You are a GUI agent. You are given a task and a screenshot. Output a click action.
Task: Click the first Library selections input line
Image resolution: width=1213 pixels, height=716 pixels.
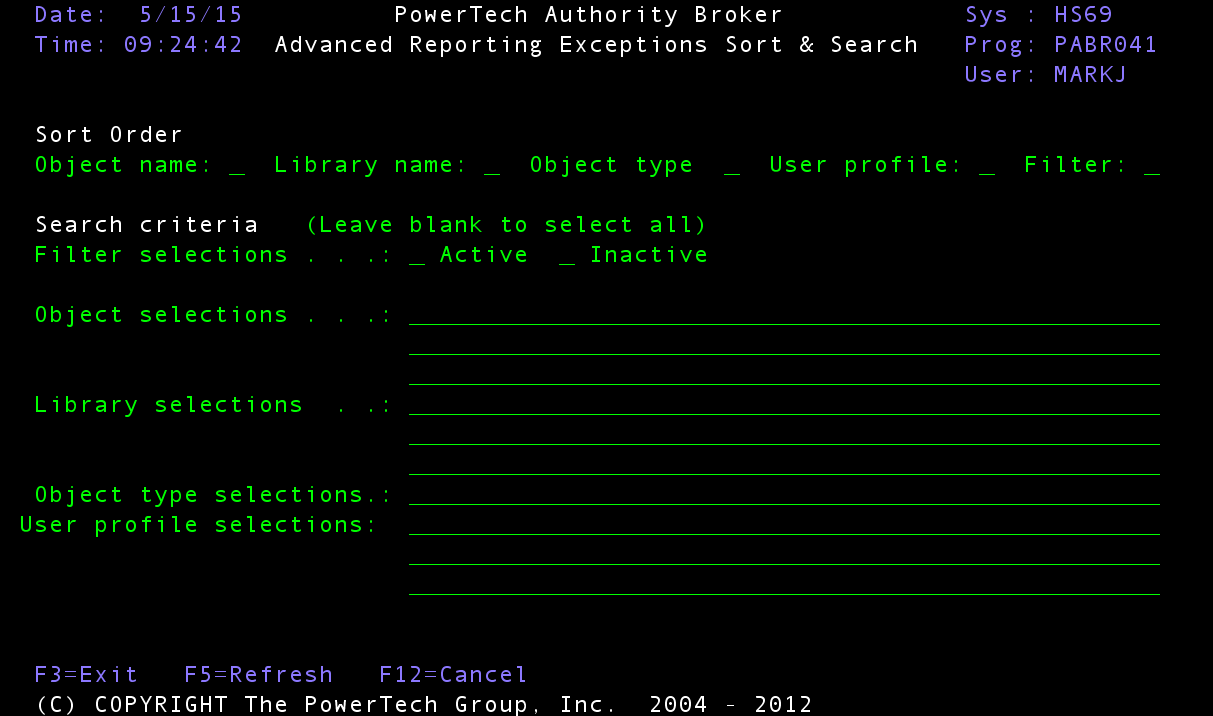pos(784,405)
